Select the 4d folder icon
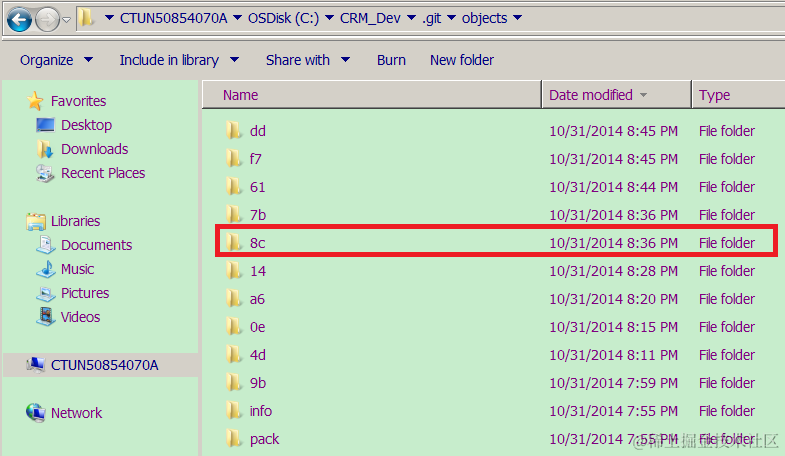This screenshot has height=456, width=785. [x=233, y=355]
